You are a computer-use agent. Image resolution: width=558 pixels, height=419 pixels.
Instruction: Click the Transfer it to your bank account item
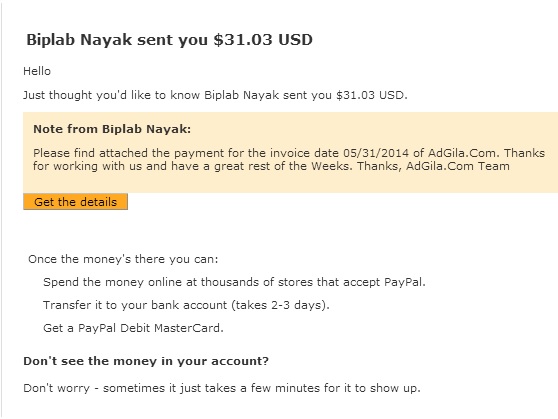tap(186, 305)
